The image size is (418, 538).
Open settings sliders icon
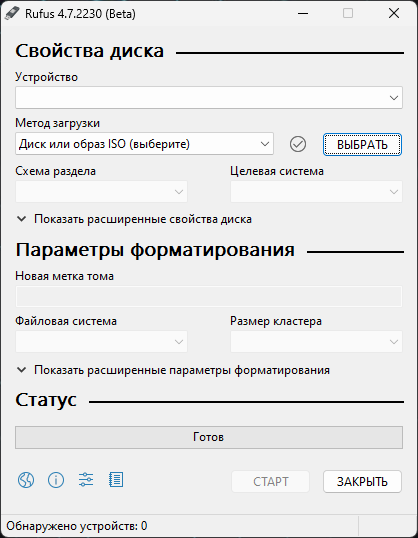[86, 480]
